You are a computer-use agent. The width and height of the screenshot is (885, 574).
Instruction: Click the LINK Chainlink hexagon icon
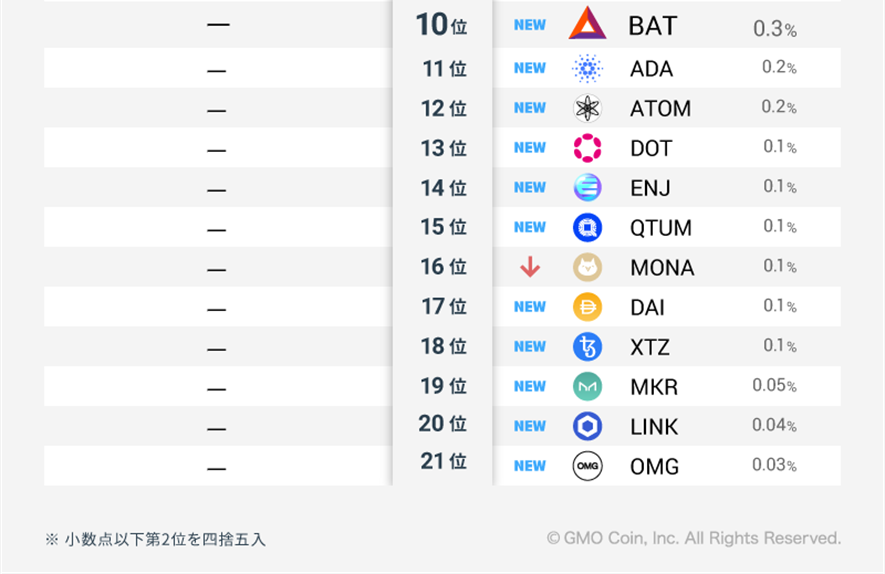coord(587,426)
